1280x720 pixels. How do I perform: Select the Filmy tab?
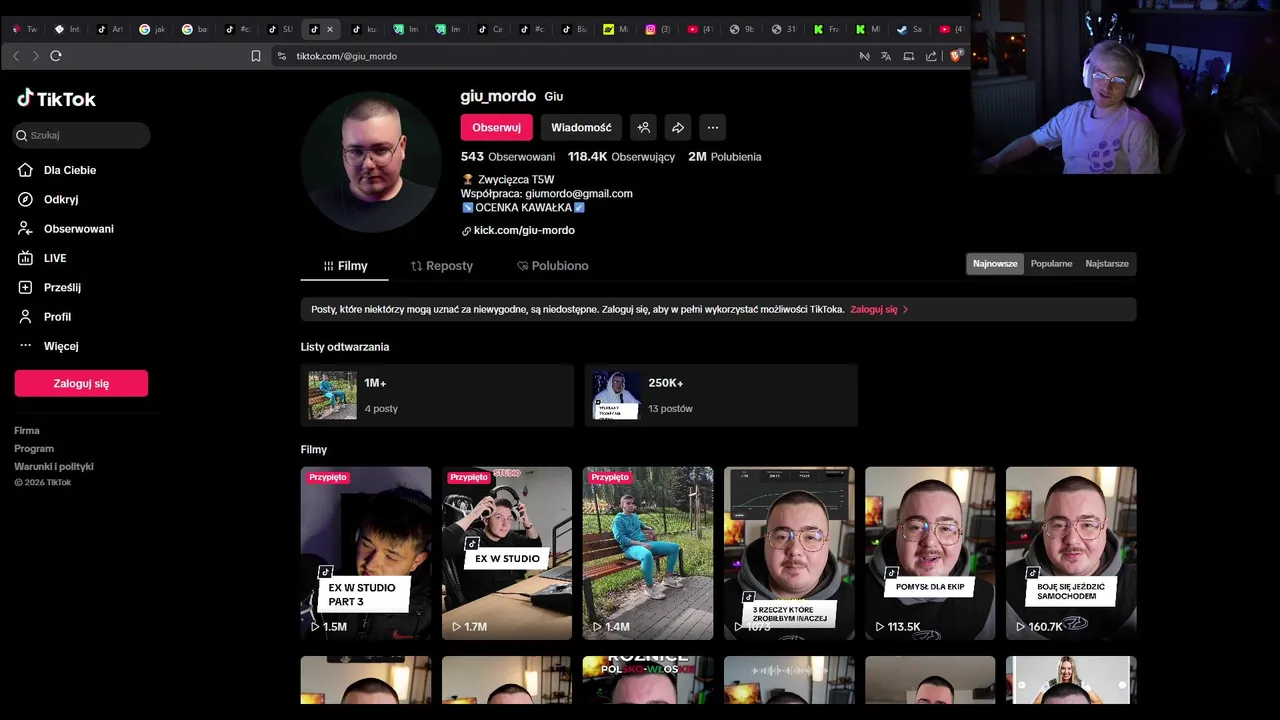point(345,266)
